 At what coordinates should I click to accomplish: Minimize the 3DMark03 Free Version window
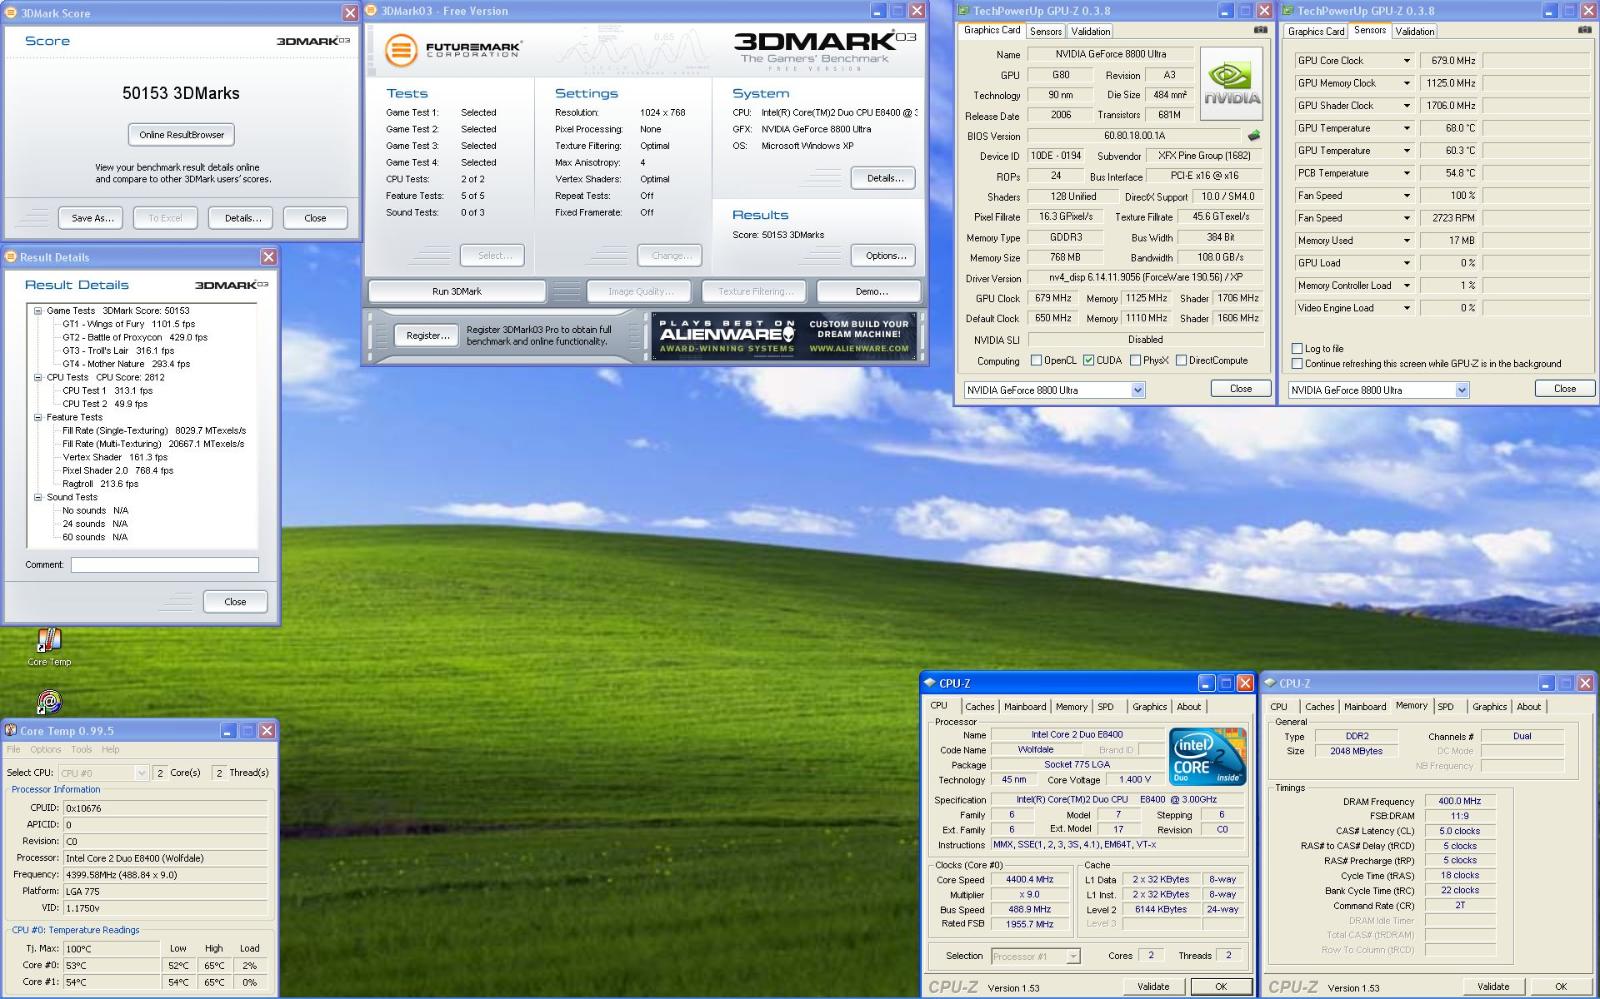click(x=878, y=11)
